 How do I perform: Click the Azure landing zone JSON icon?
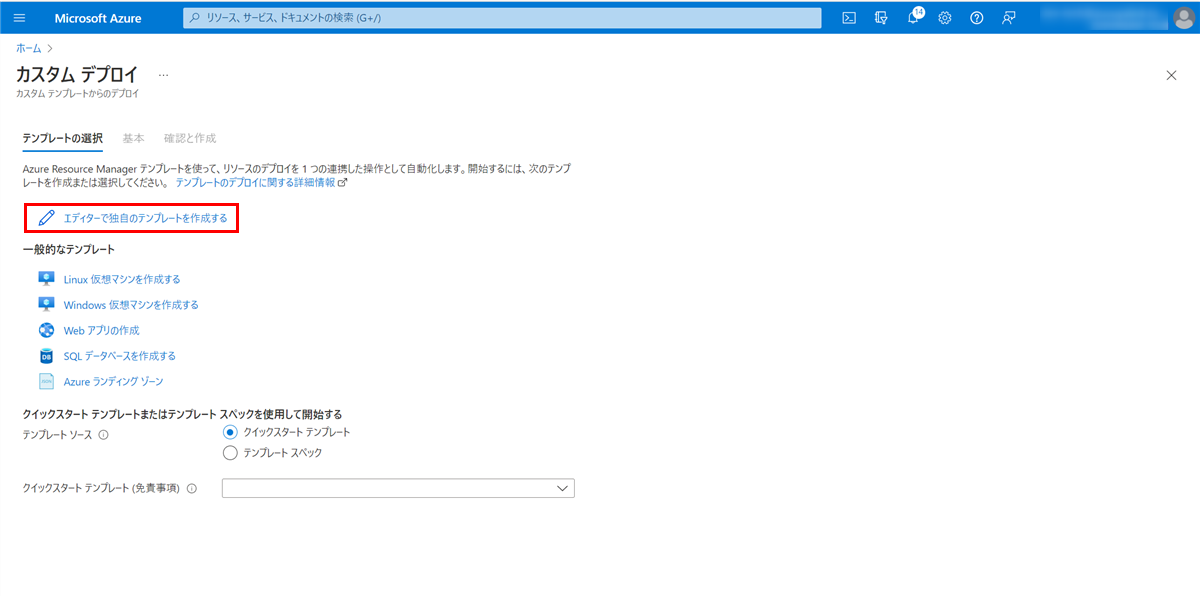pos(46,381)
